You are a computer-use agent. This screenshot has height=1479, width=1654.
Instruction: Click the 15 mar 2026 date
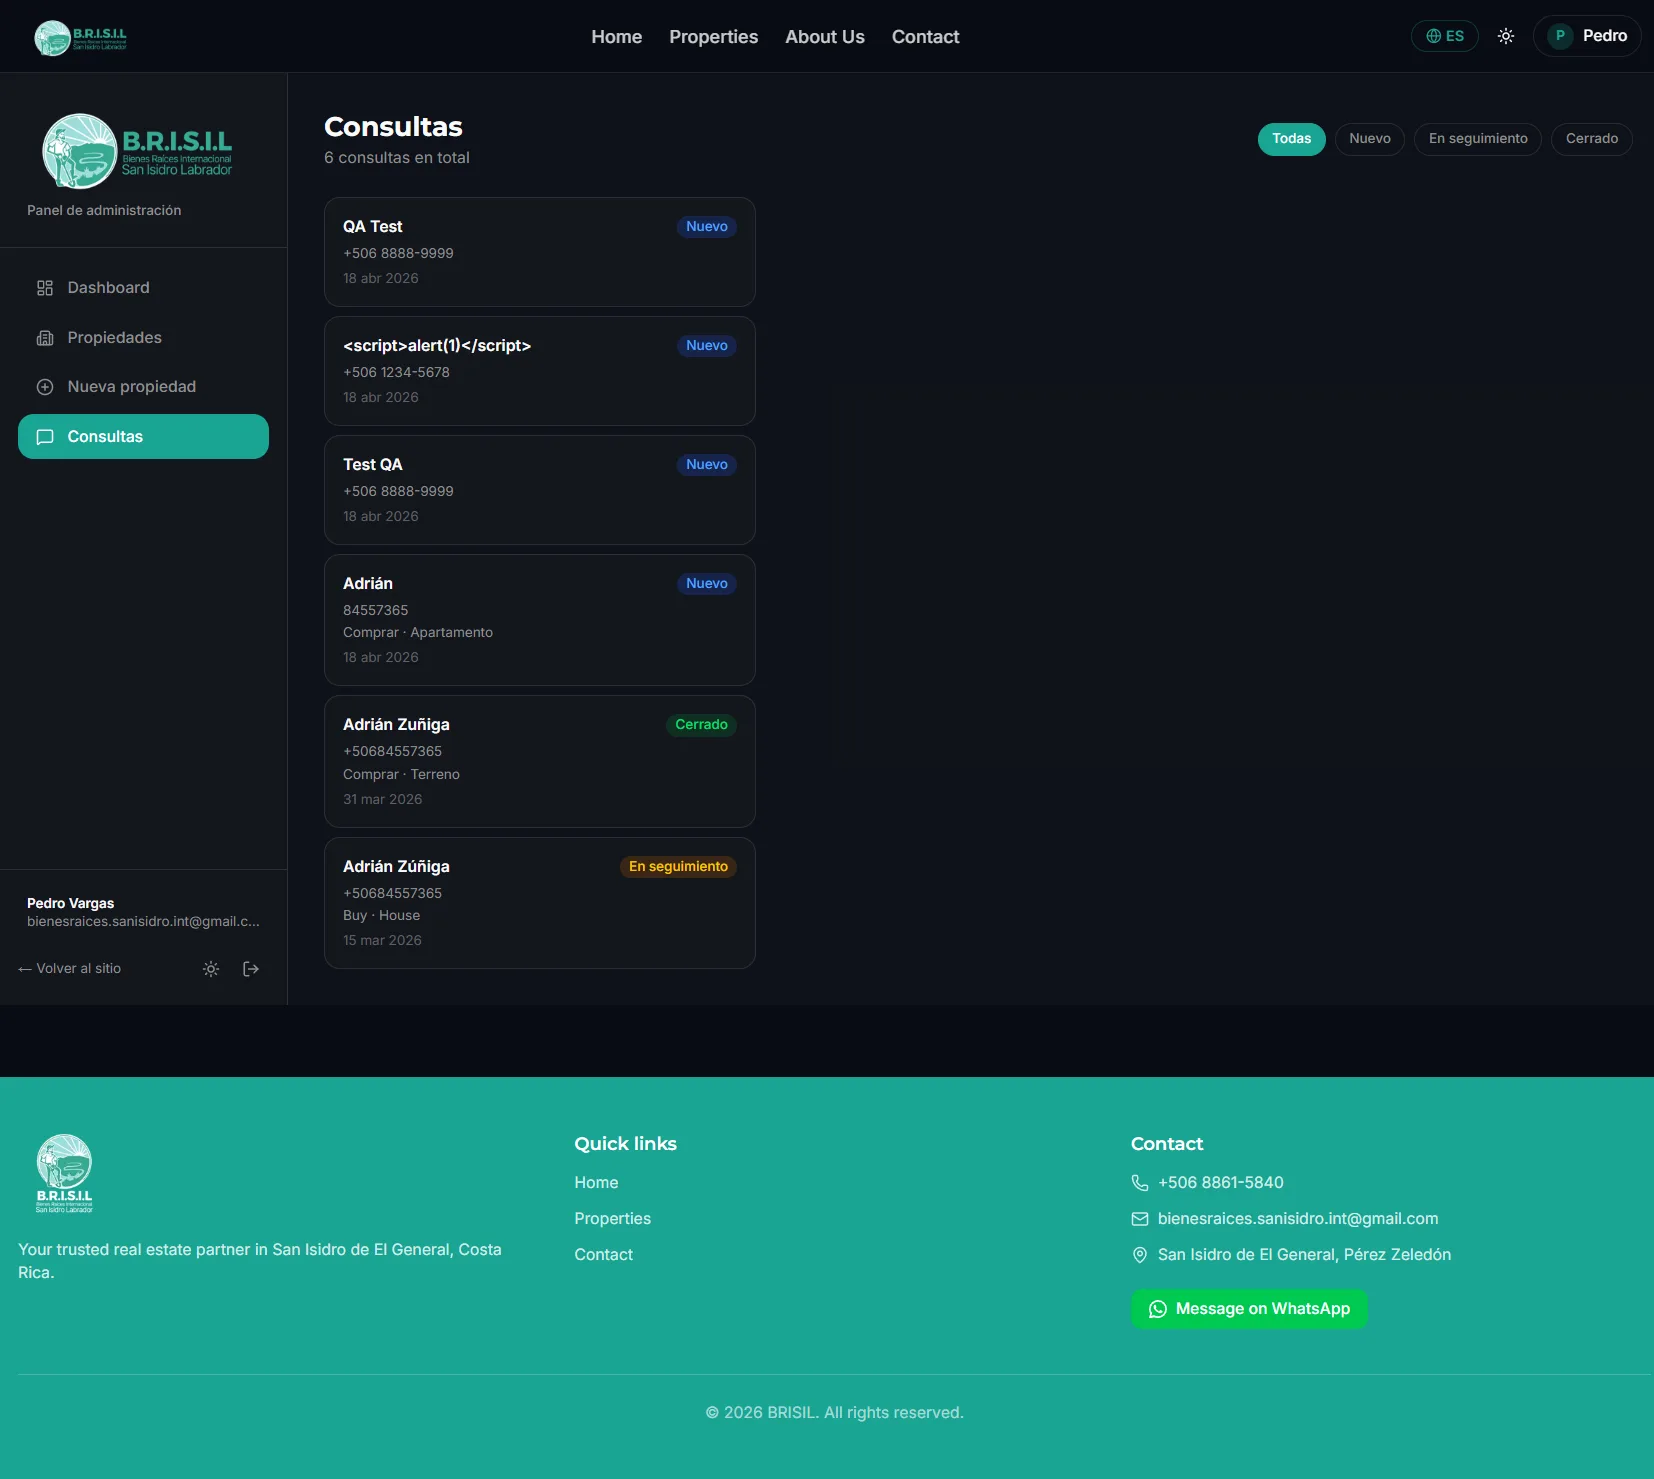pos(382,941)
